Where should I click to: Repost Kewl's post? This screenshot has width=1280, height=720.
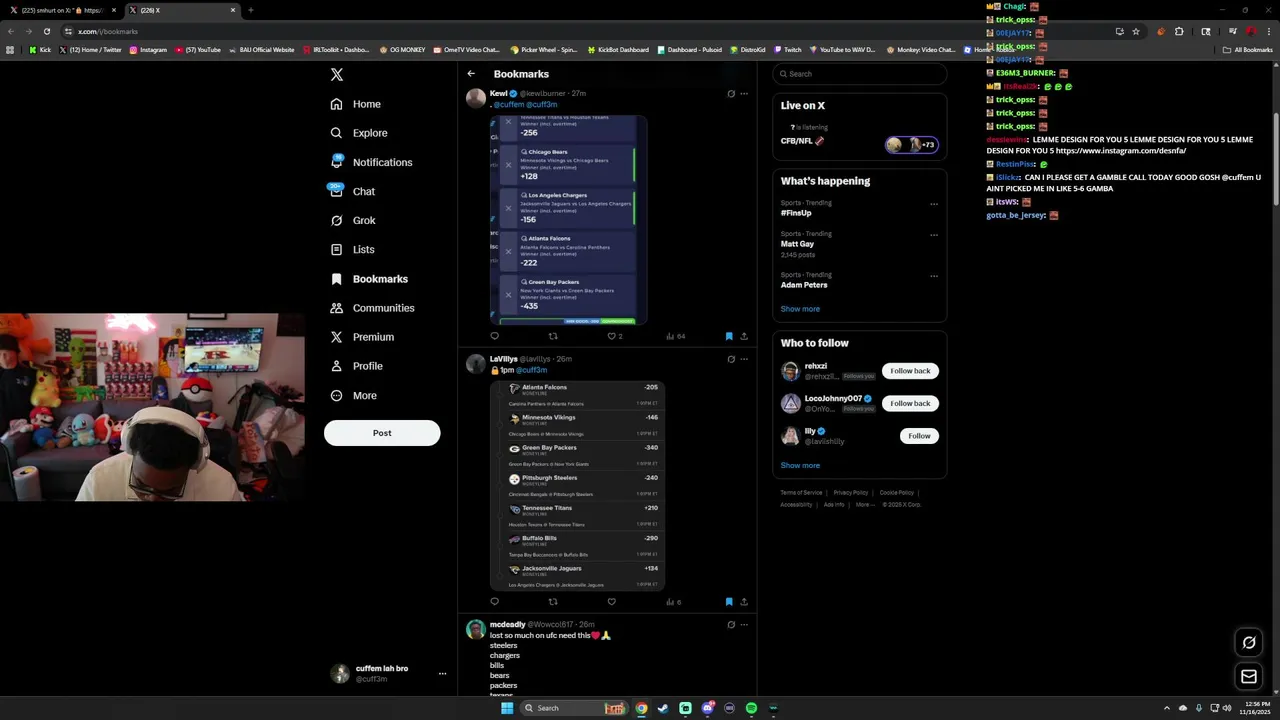click(553, 336)
